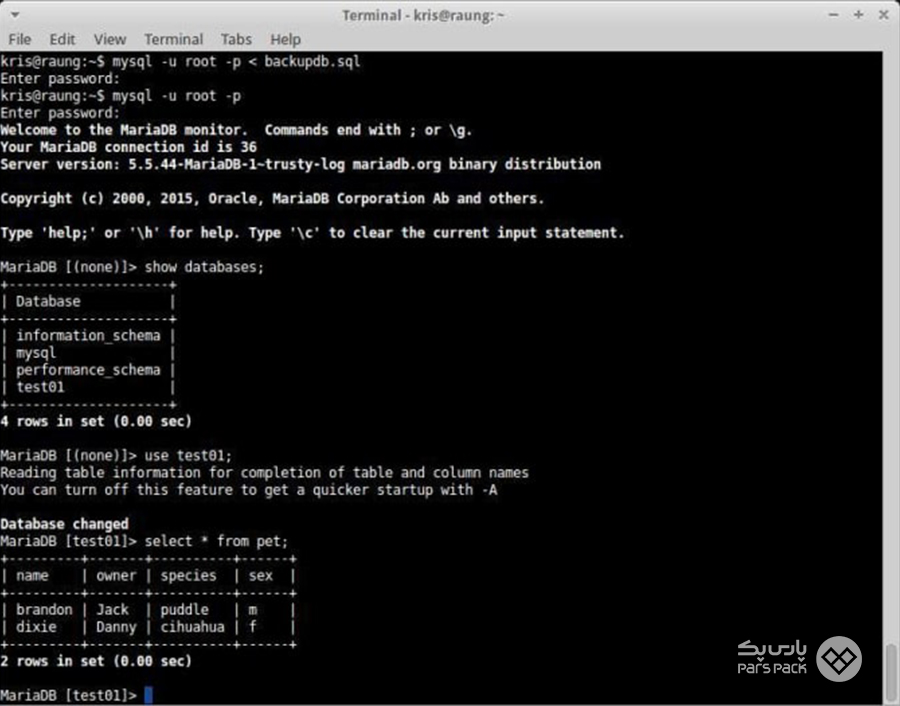The width and height of the screenshot is (900, 706).
Task: Maximize the Terminal window
Action: 859,15
